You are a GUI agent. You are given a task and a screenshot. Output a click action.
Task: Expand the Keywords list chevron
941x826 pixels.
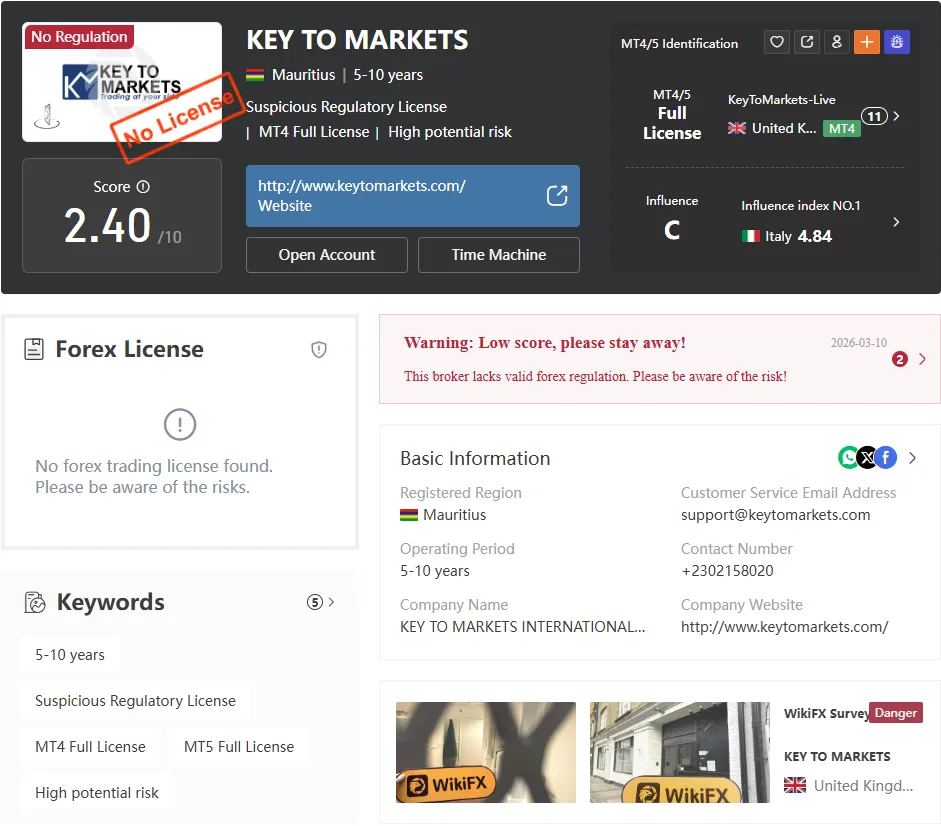click(x=331, y=601)
